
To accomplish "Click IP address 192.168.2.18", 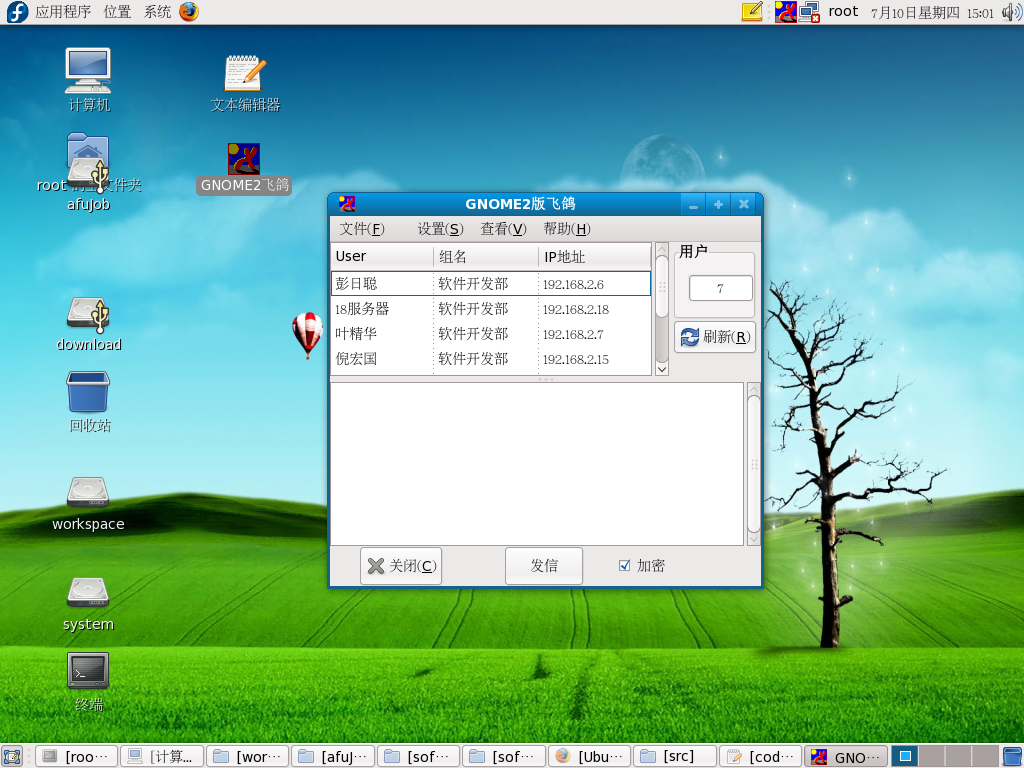I will coord(575,310).
